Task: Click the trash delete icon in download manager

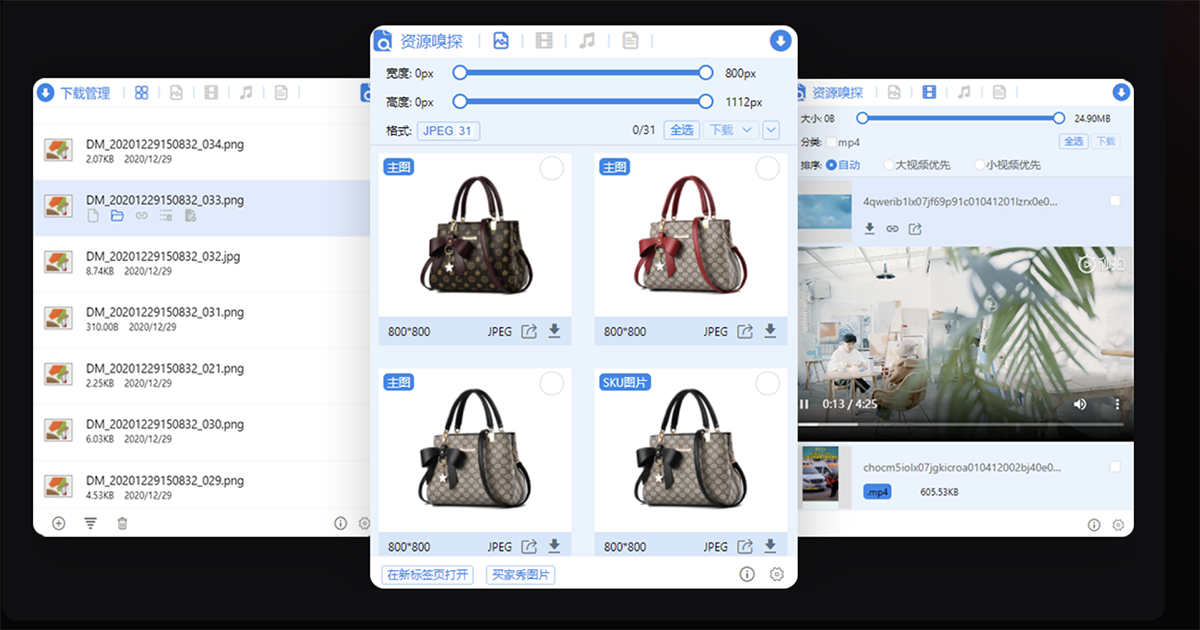Action: coord(122,522)
